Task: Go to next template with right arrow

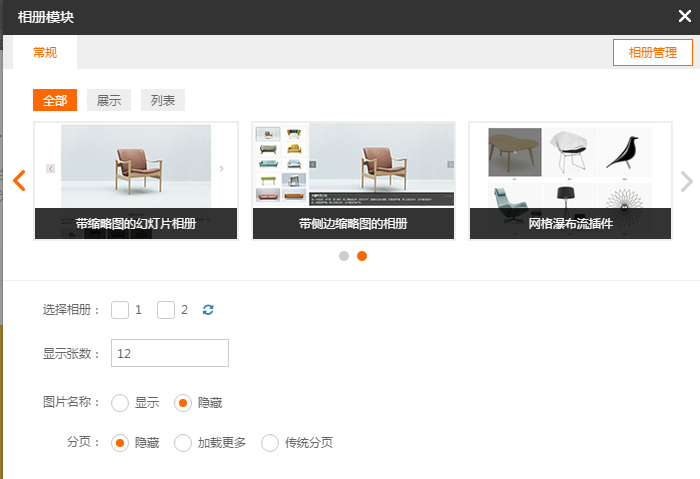Action: (686, 181)
